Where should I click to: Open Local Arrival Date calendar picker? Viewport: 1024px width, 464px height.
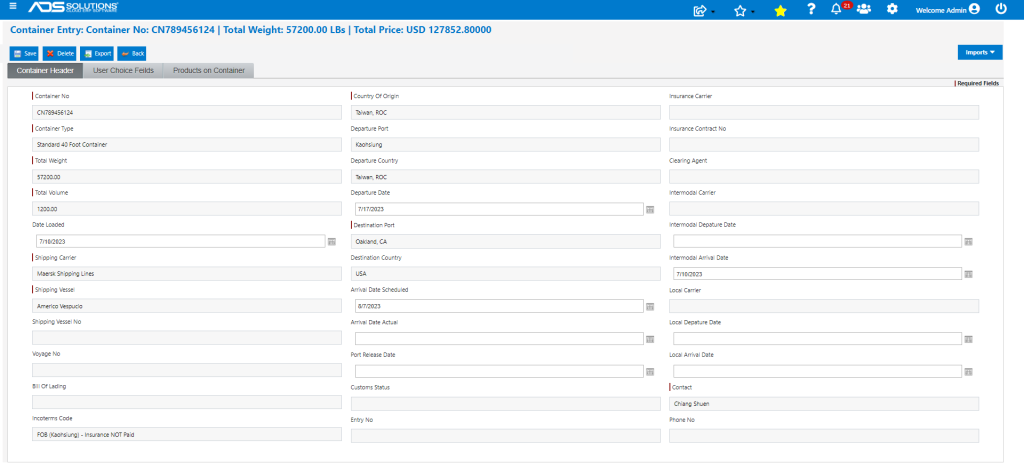tap(968, 371)
